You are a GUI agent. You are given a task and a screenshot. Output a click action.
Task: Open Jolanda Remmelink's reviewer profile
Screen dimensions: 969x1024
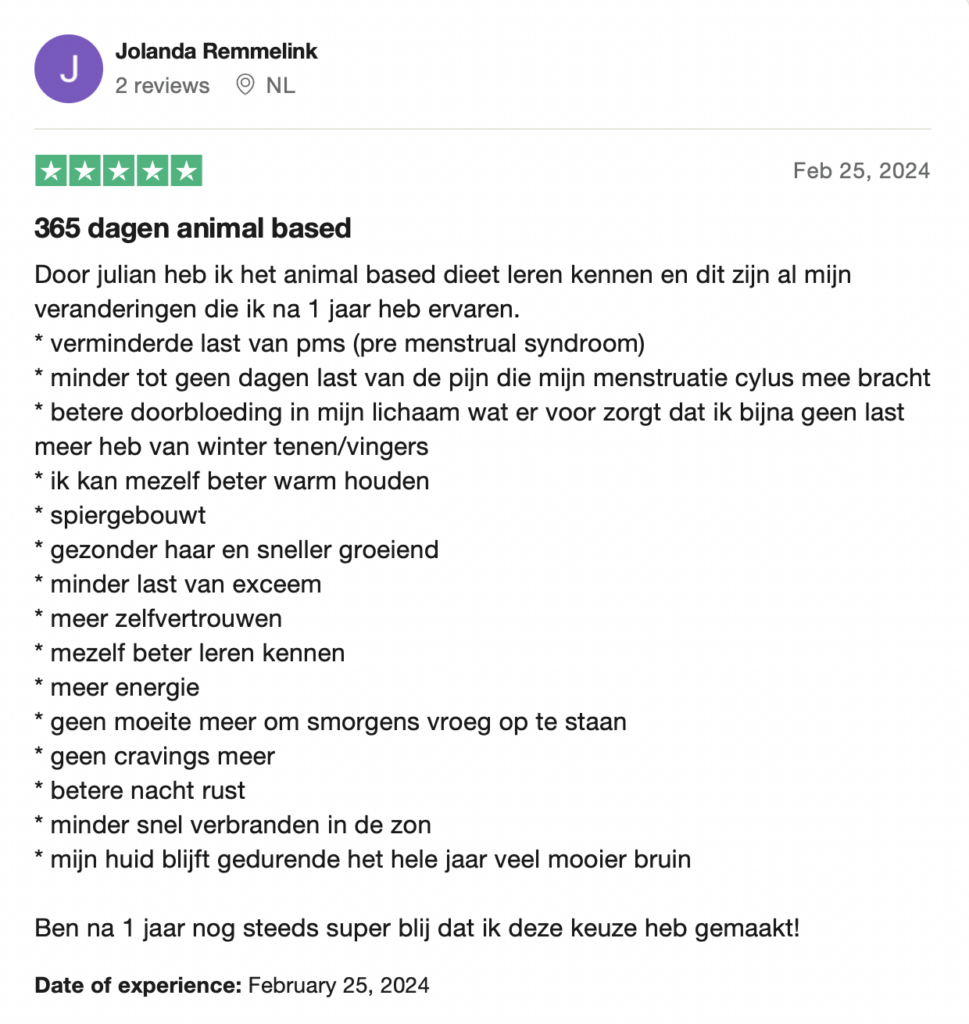(x=216, y=51)
